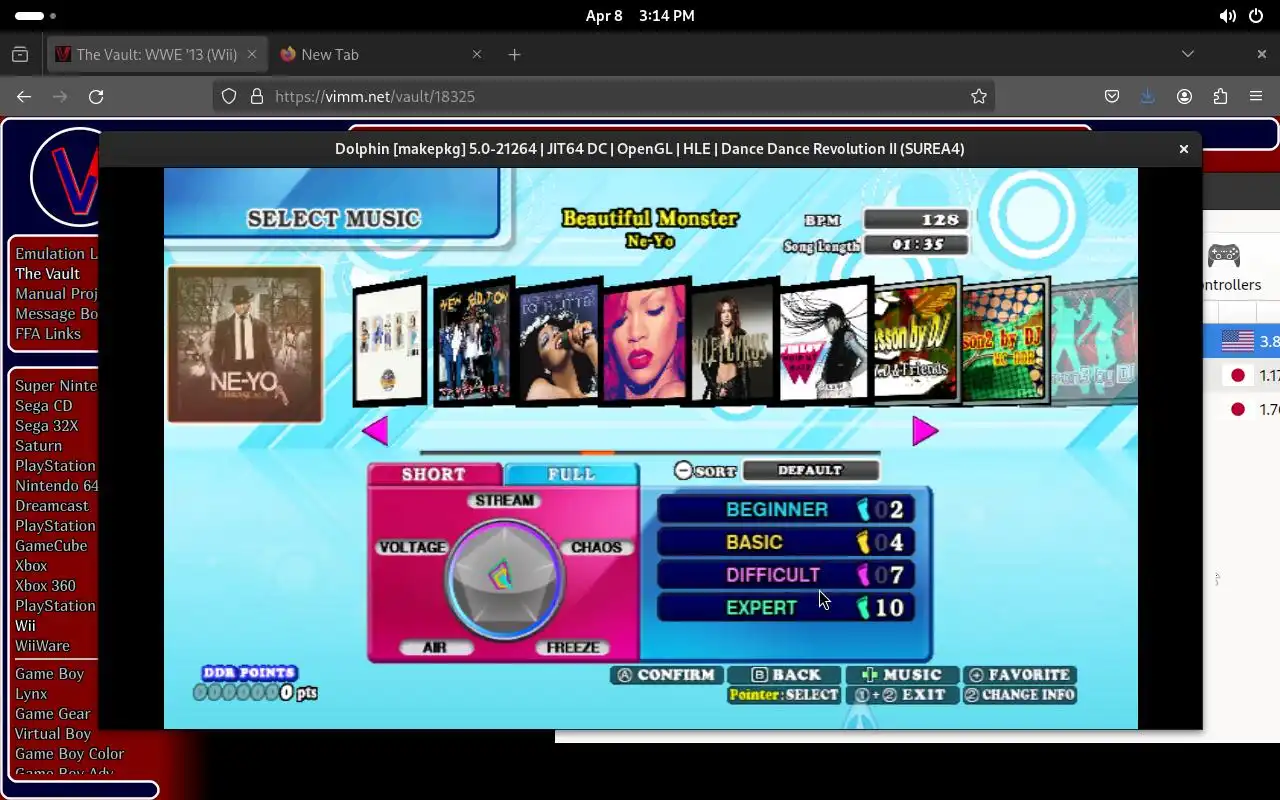
Task: Click the site shield tracking protection icon
Action: 229,96
